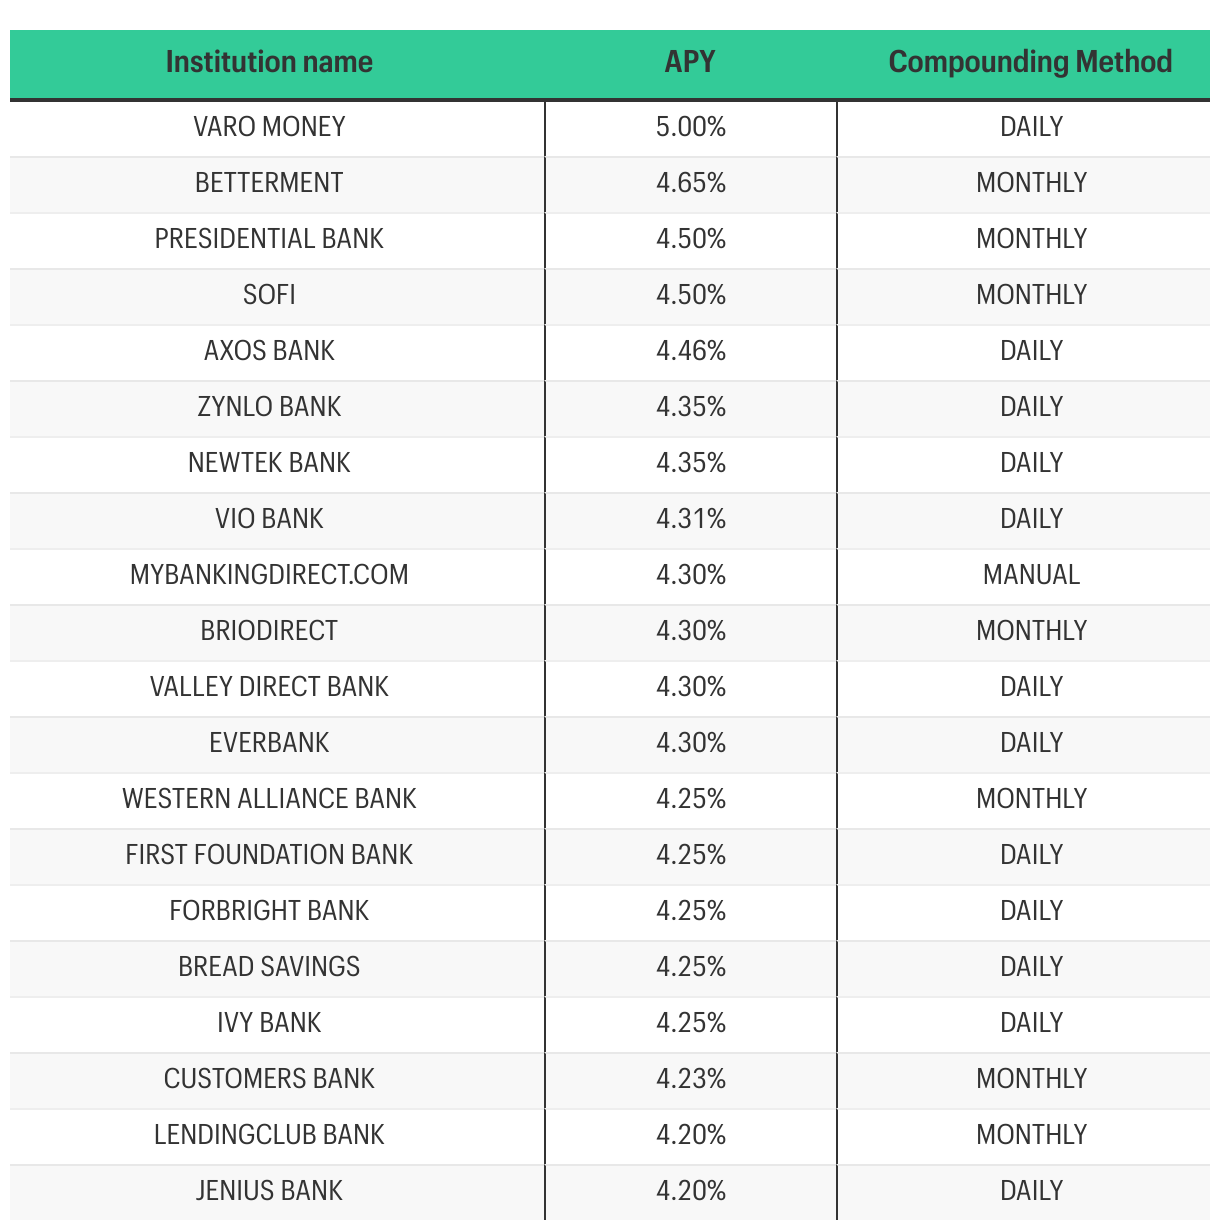Click the APY column header

(x=690, y=62)
